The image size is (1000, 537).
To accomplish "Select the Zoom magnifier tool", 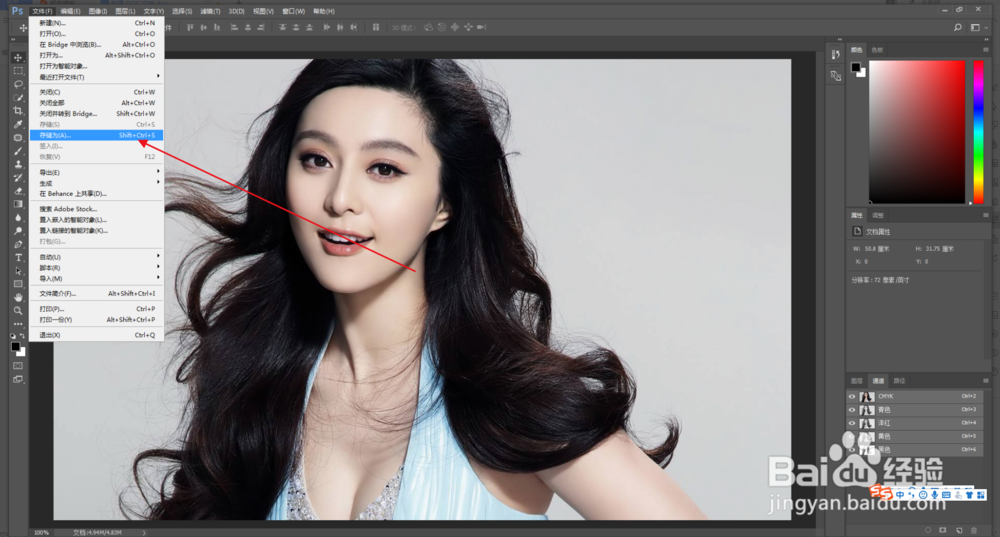I will tap(18, 311).
